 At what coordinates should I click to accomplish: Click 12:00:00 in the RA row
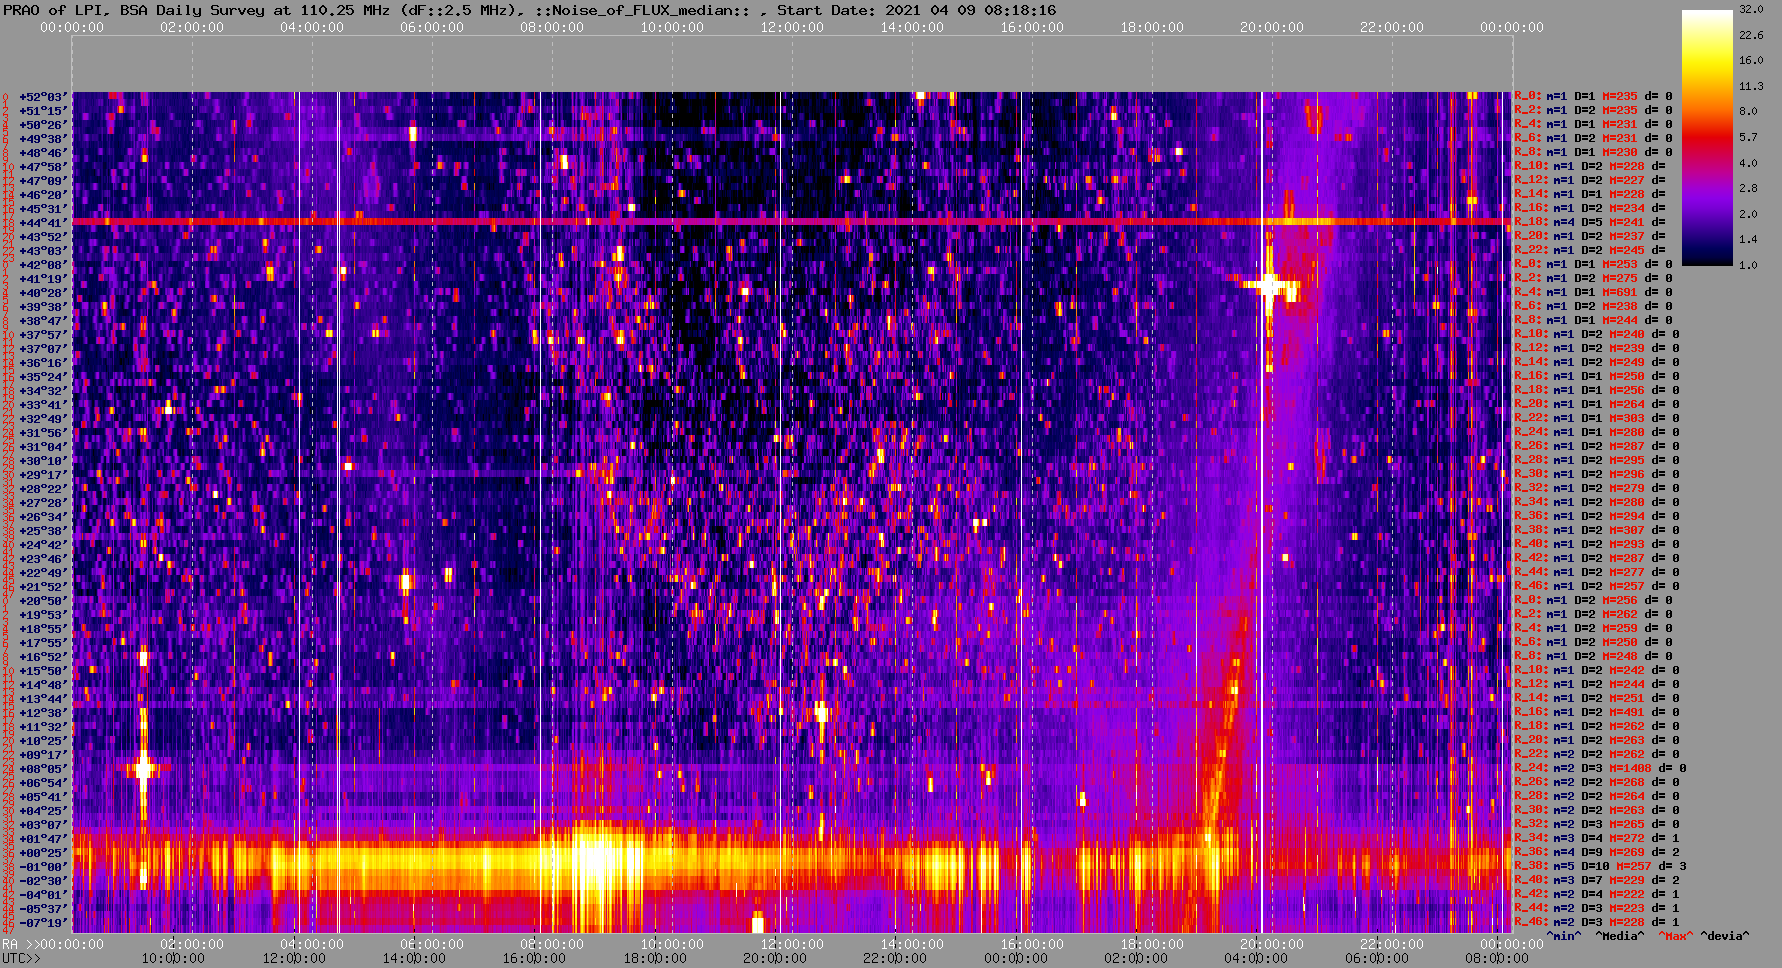coord(792,945)
